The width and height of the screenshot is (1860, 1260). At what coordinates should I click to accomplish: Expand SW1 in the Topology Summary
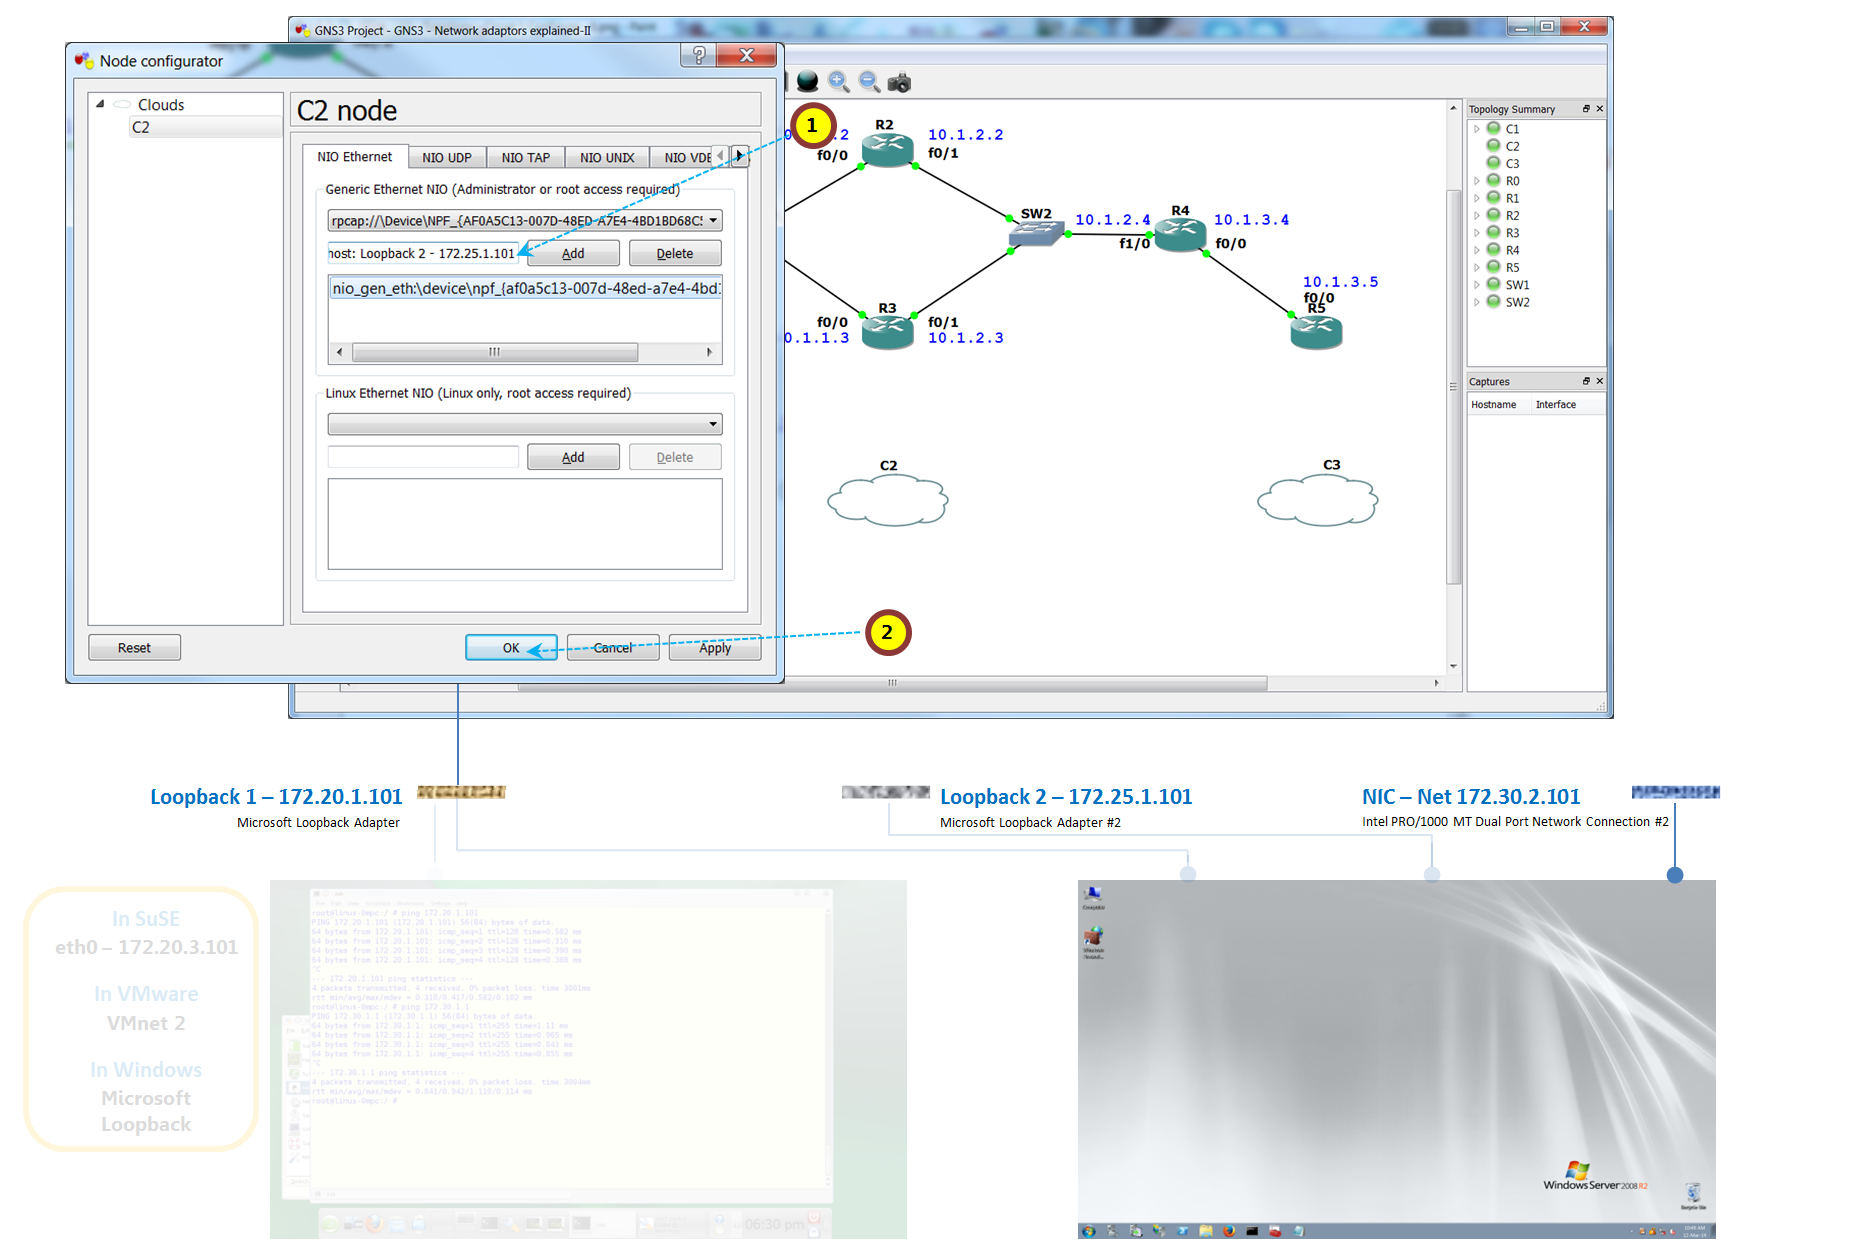(x=1478, y=284)
